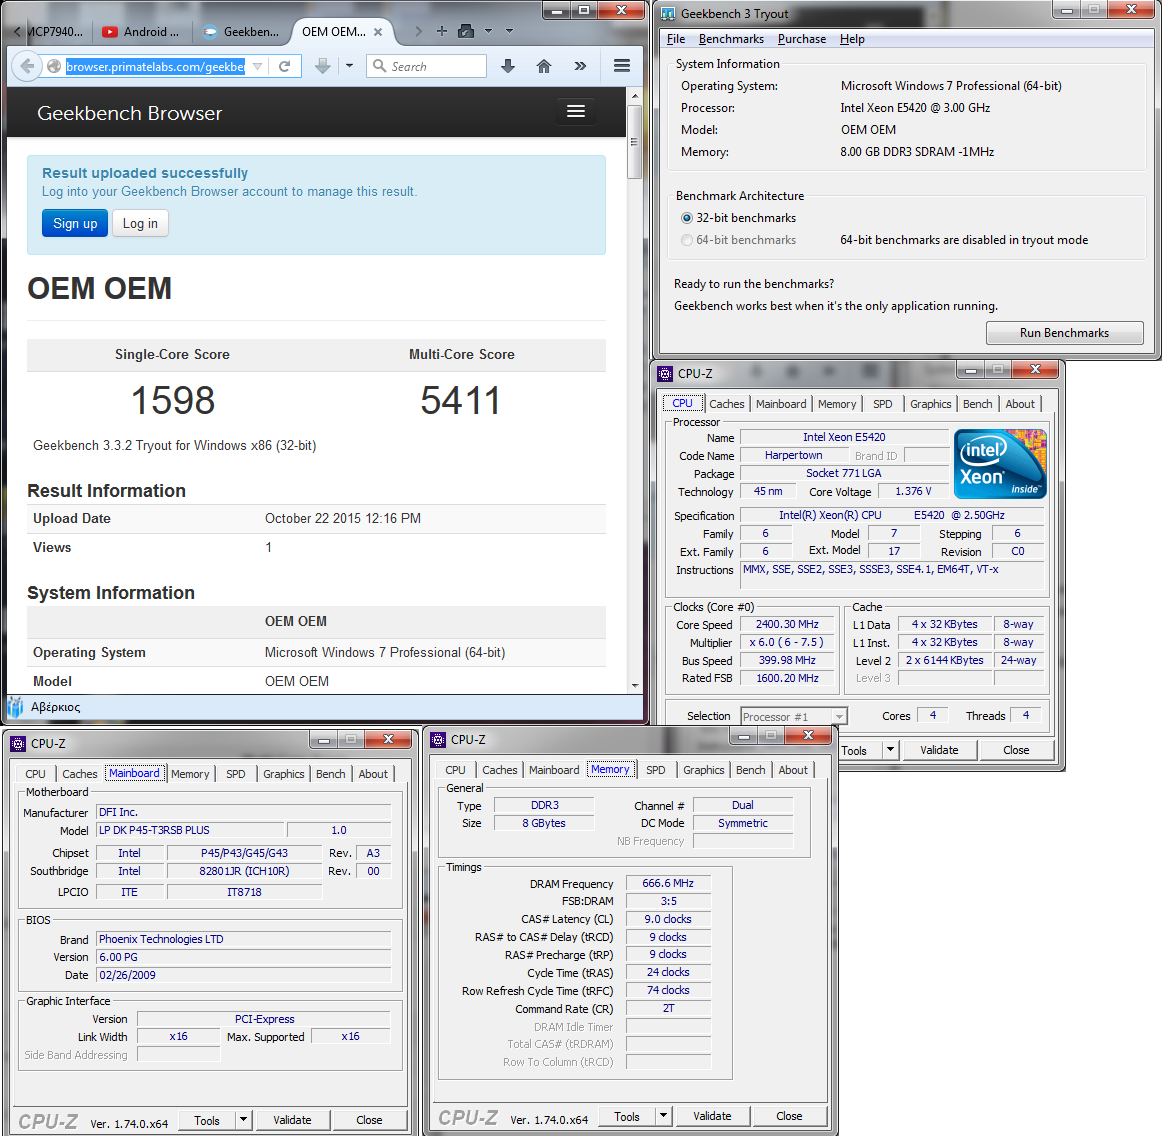Viewport: 1164px width, 1136px height.
Task: Click the CPU-Z title icon of Mainboard window
Action: pyautogui.click(x=19, y=743)
